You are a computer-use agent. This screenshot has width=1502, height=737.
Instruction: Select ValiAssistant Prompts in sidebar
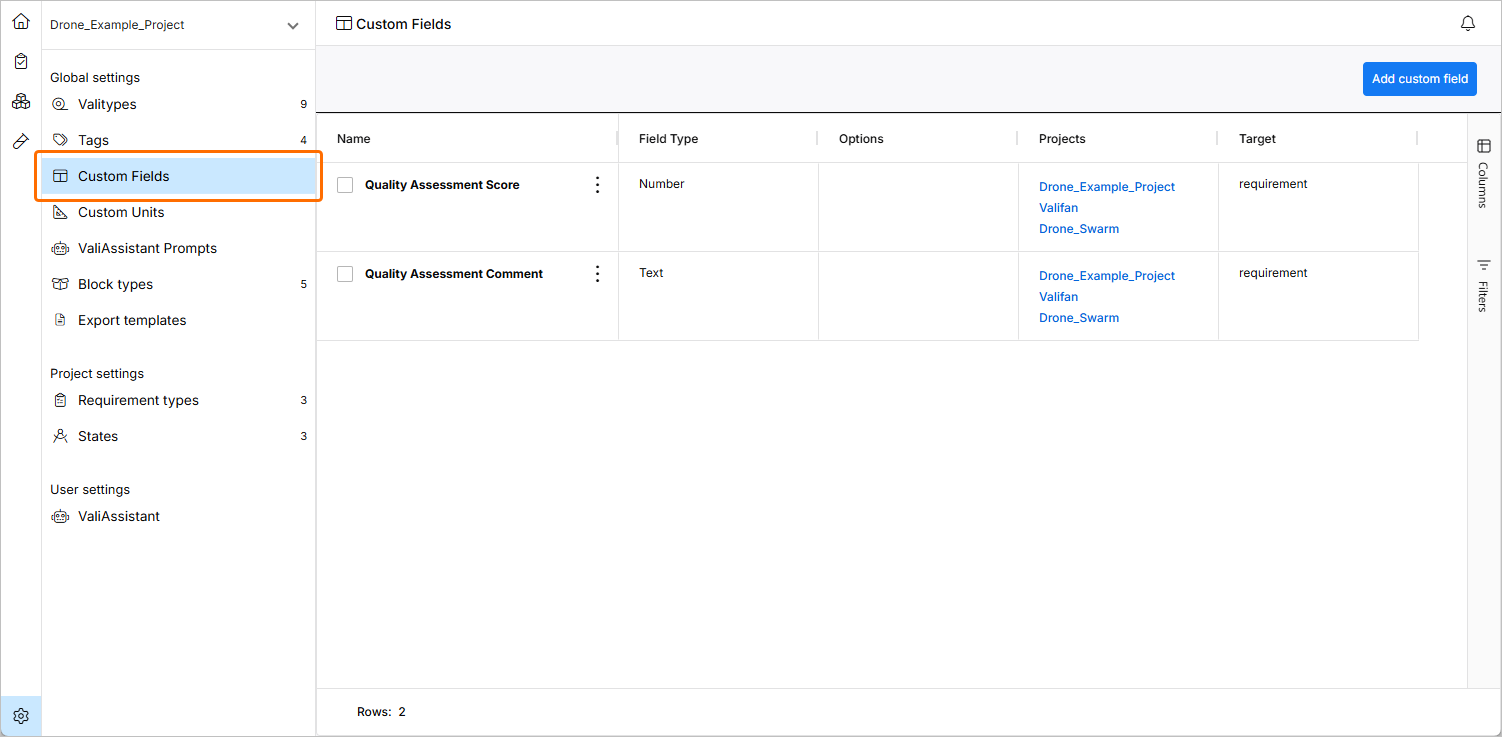click(x=147, y=248)
